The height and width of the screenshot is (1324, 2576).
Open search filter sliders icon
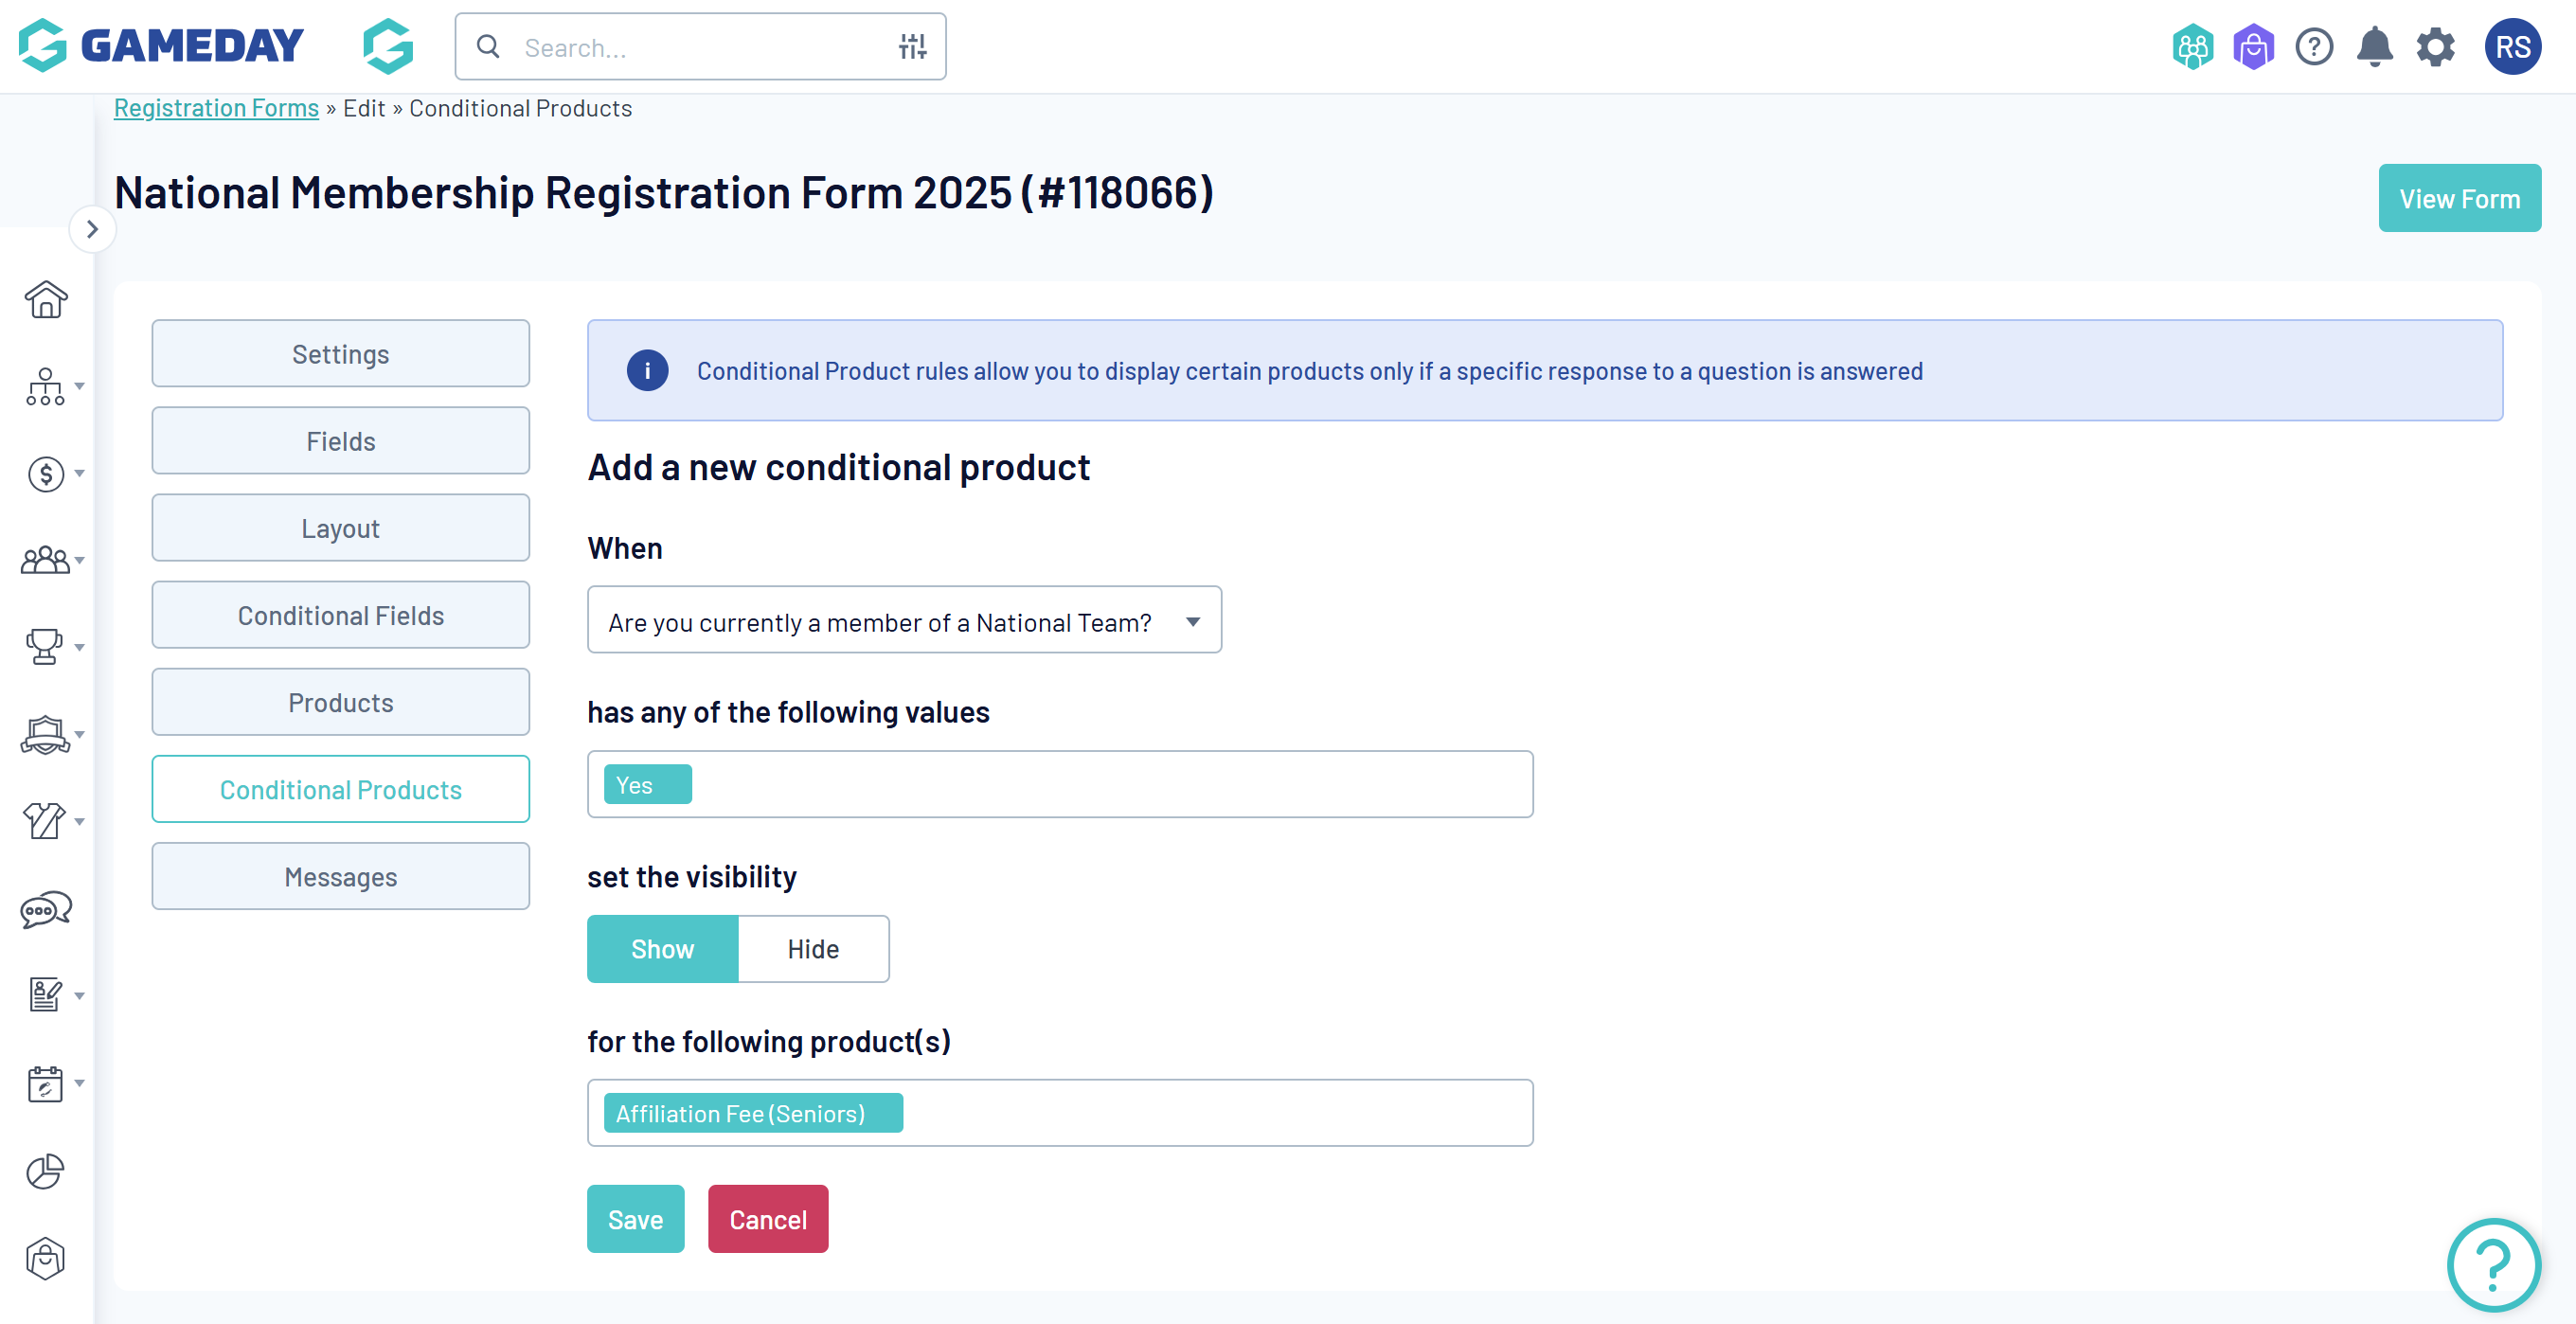point(912,47)
